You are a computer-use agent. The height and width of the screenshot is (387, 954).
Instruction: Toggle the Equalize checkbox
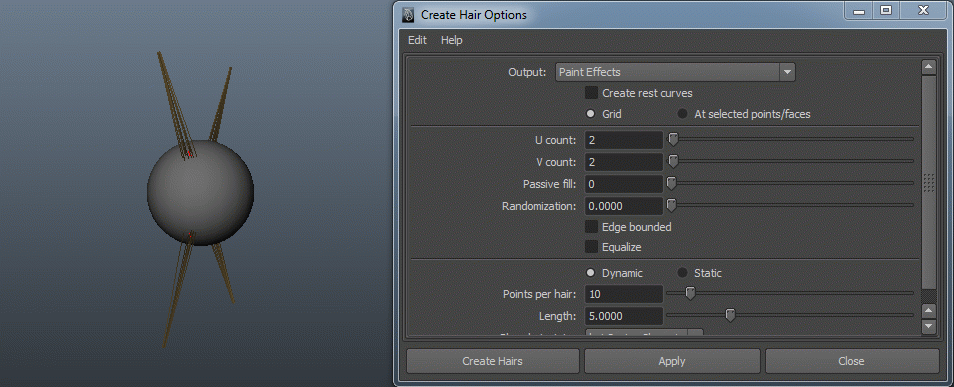[591, 247]
